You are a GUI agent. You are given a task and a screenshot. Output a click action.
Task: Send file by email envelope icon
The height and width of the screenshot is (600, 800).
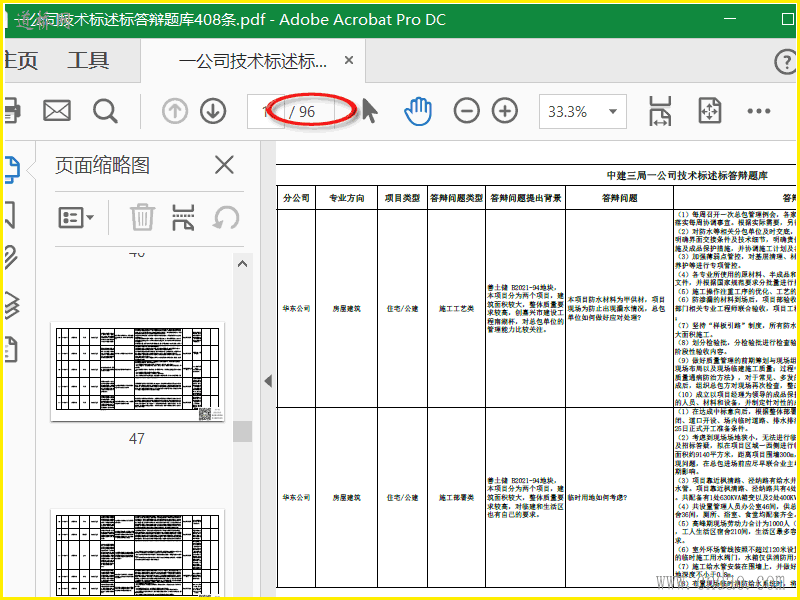point(57,111)
